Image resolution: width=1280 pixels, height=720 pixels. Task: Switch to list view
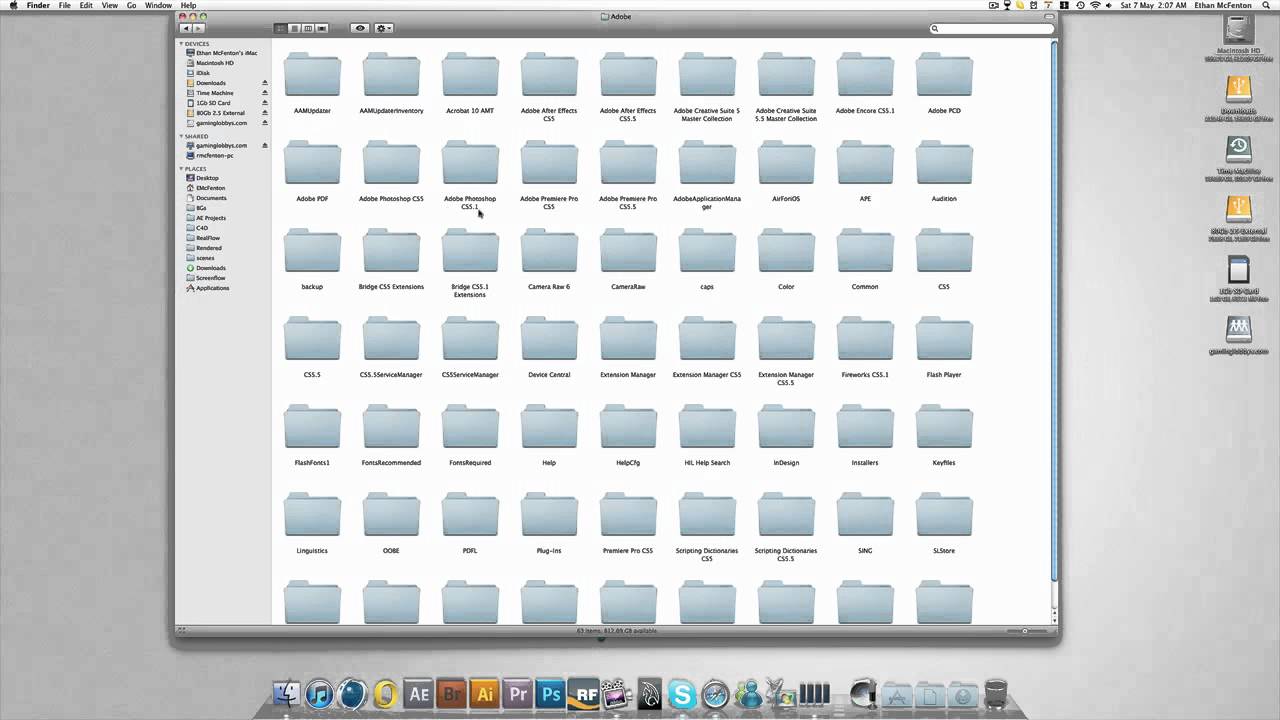coord(294,28)
